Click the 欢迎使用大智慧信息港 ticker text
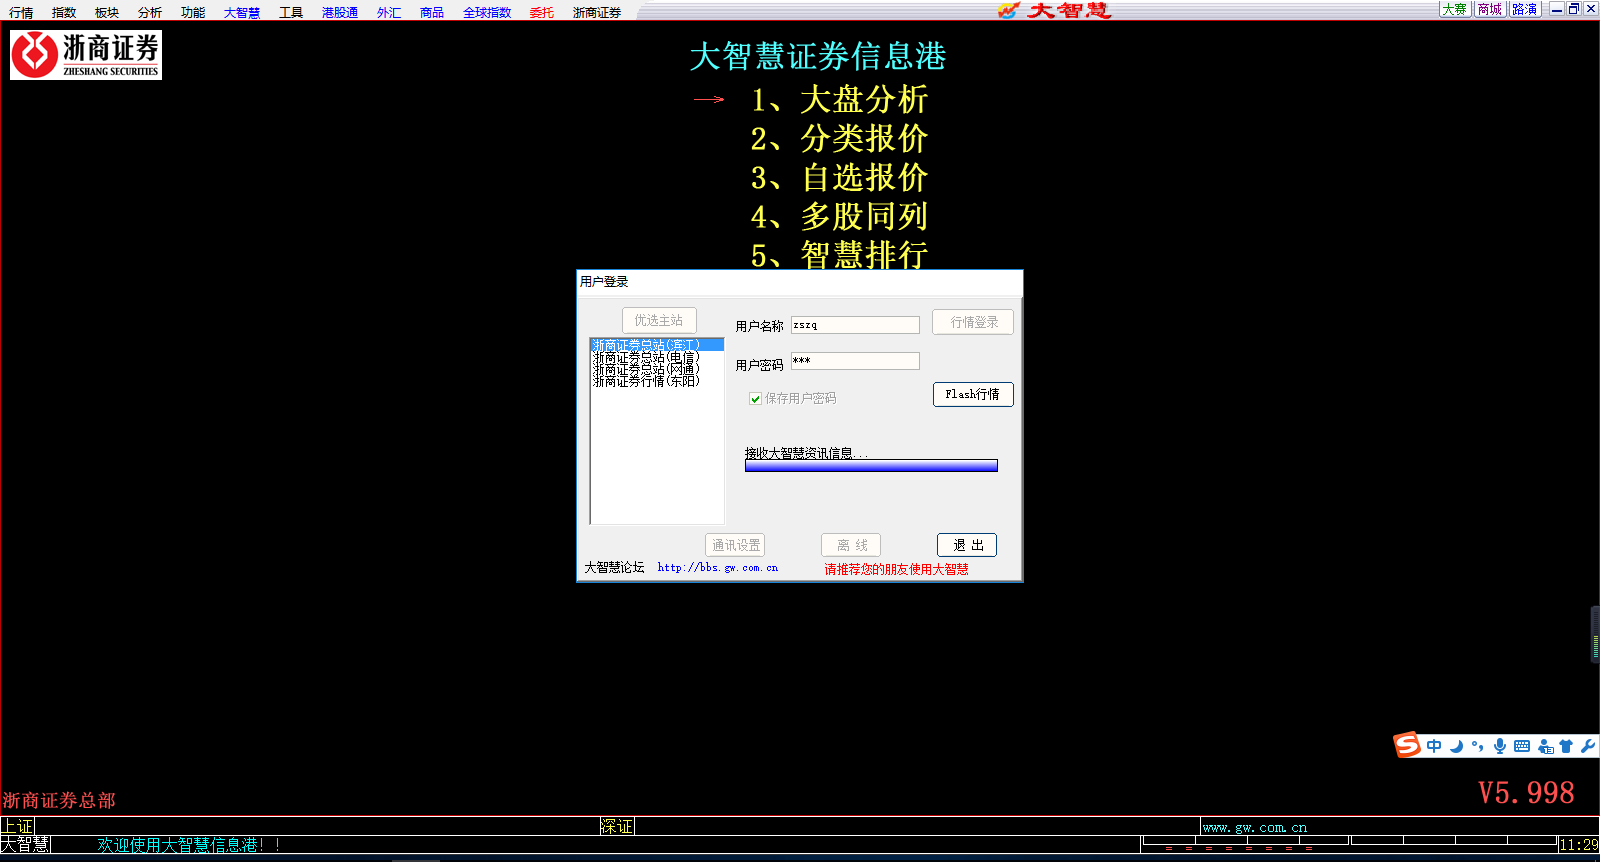Image resolution: width=1600 pixels, height=862 pixels. (x=189, y=845)
